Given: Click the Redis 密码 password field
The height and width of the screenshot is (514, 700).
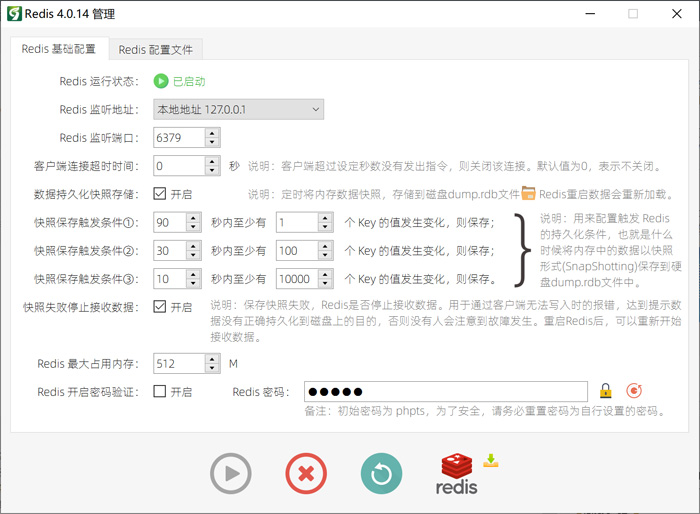Looking at the screenshot, I should coord(446,392).
